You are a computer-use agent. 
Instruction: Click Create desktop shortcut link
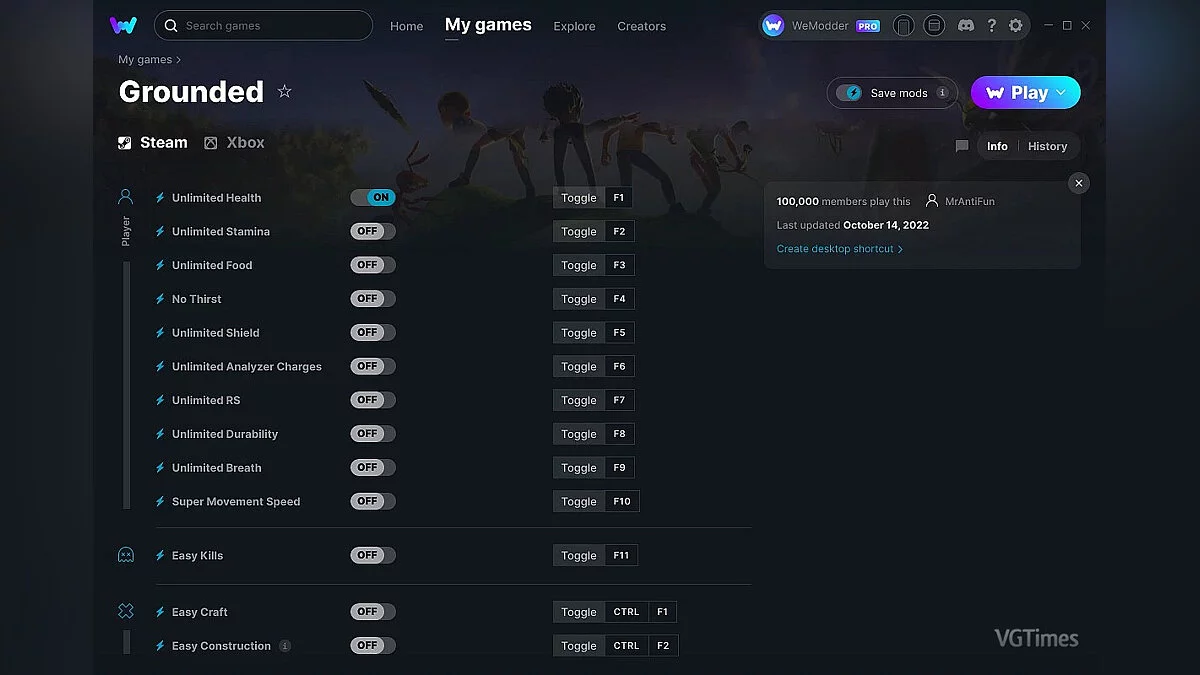pos(839,249)
